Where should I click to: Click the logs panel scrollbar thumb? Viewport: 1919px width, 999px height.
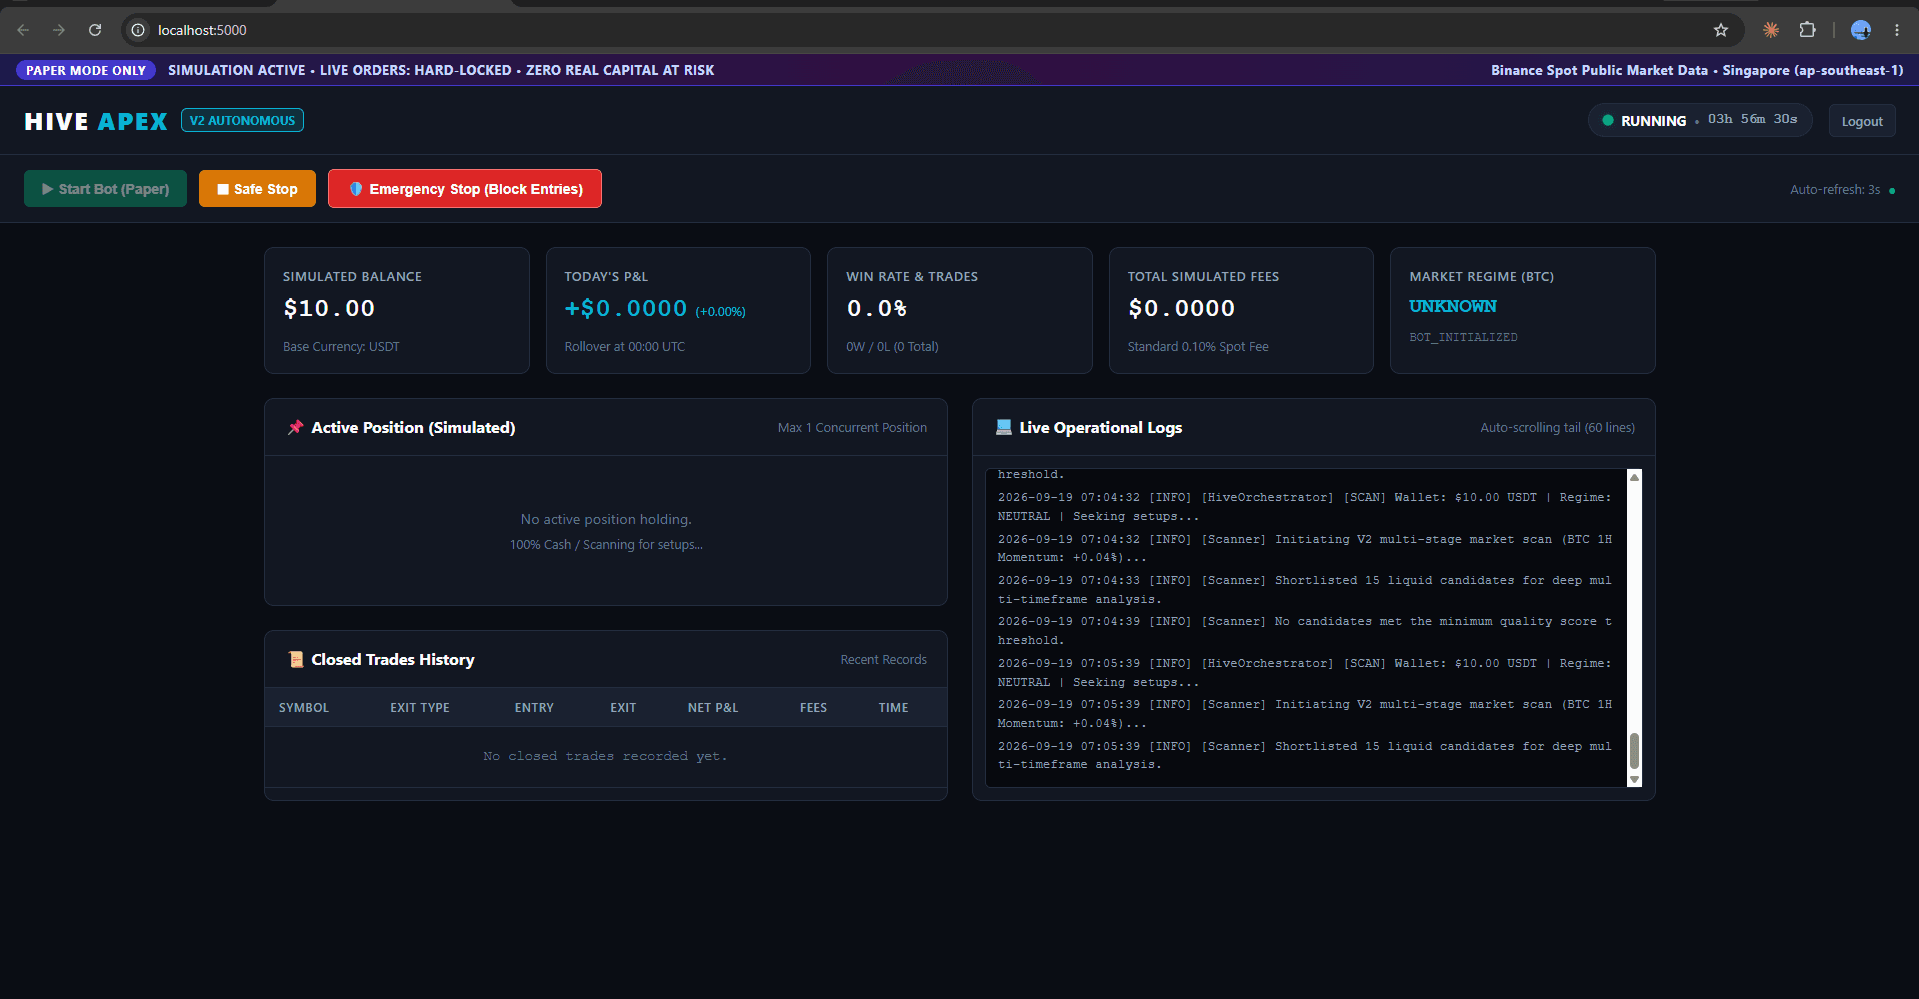(x=1635, y=751)
